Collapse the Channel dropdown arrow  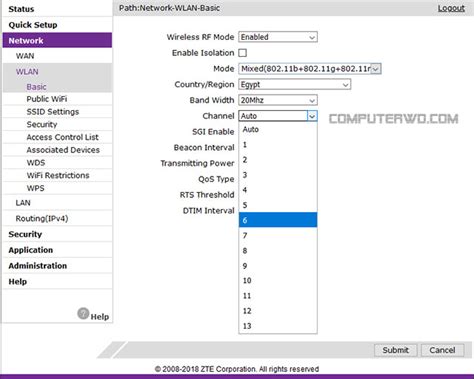[312, 116]
